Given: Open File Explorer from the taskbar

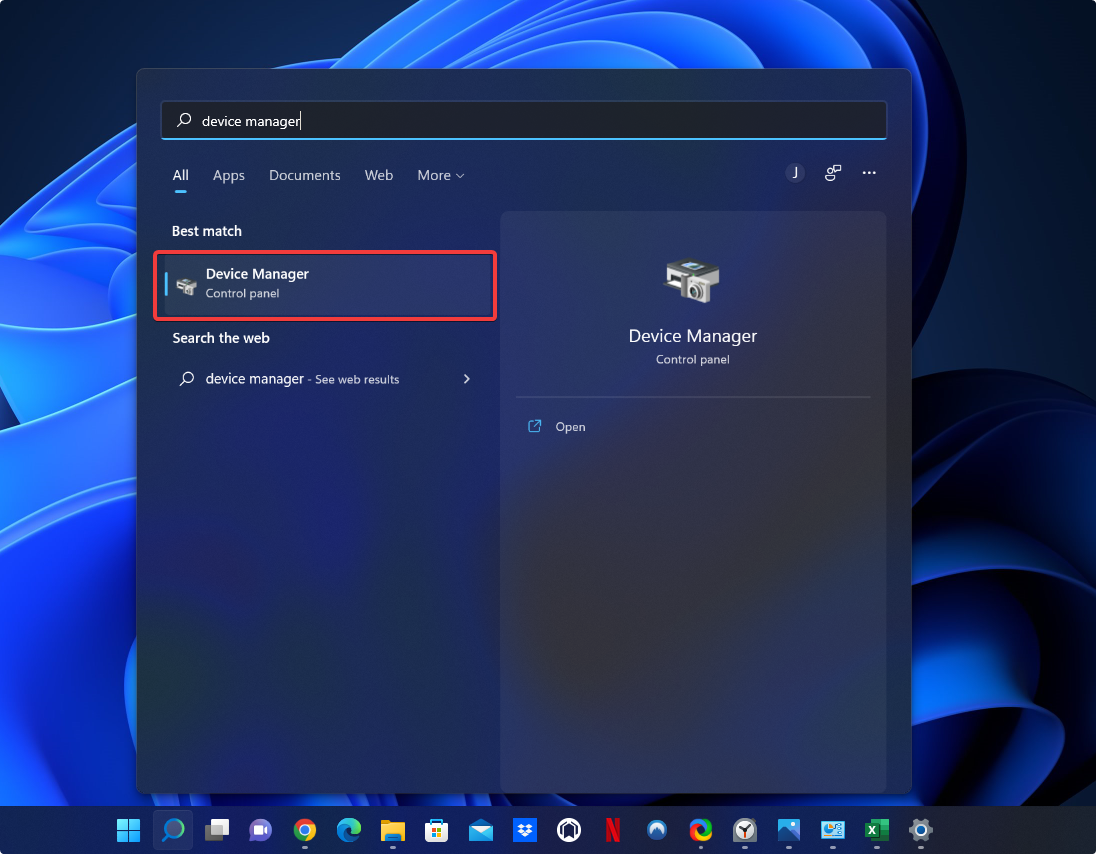Looking at the screenshot, I should coord(393,830).
